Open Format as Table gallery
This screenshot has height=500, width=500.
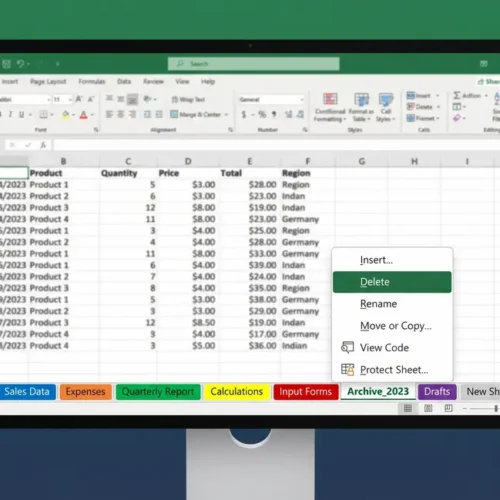pyautogui.click(x=361, y=107)
